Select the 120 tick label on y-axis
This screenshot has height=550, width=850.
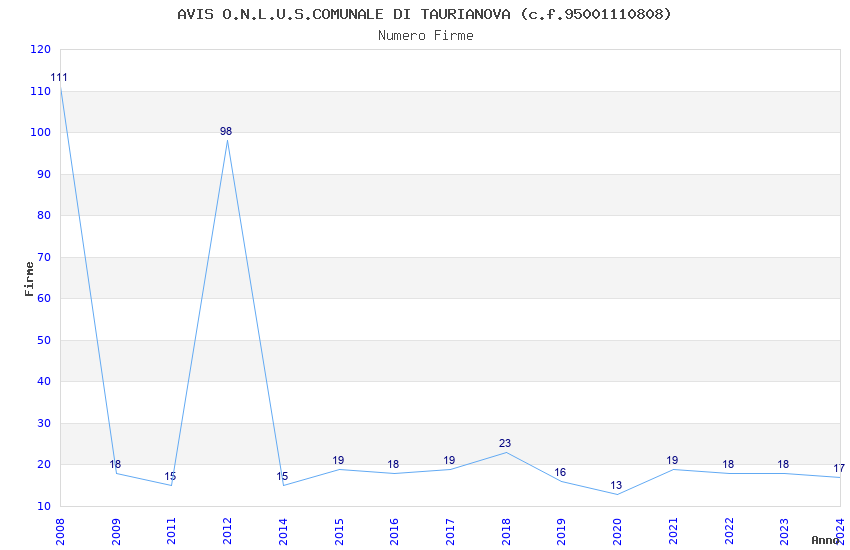tap(41, 49)
